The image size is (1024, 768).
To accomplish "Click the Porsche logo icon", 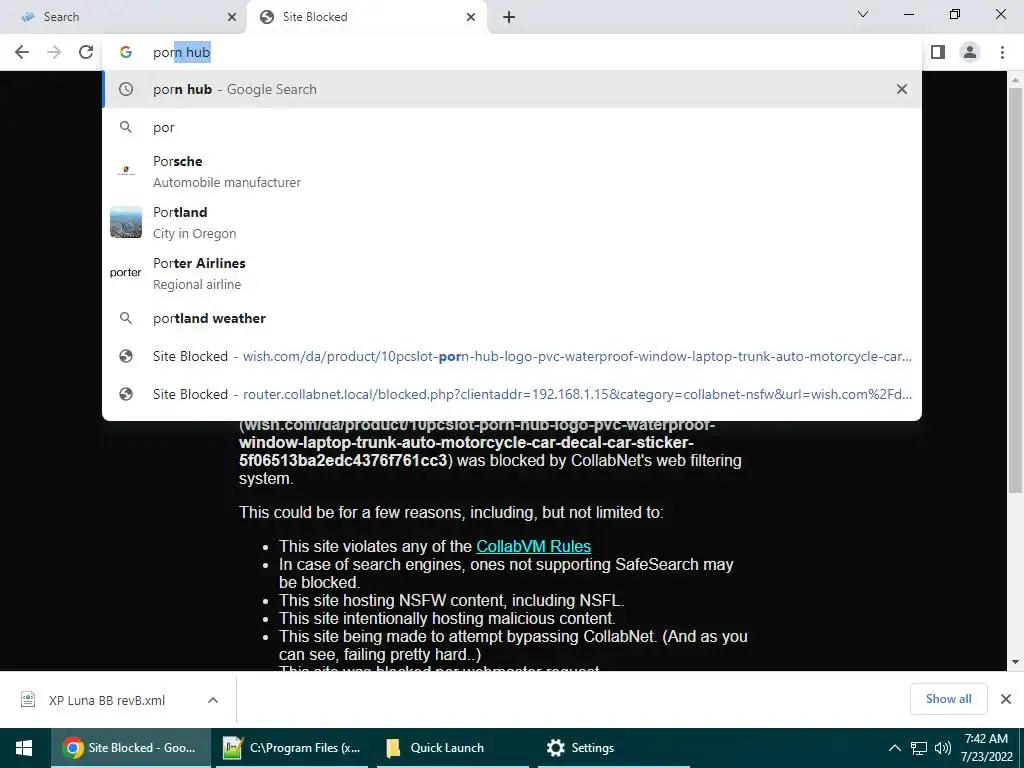I will click(x=126, y=170).
